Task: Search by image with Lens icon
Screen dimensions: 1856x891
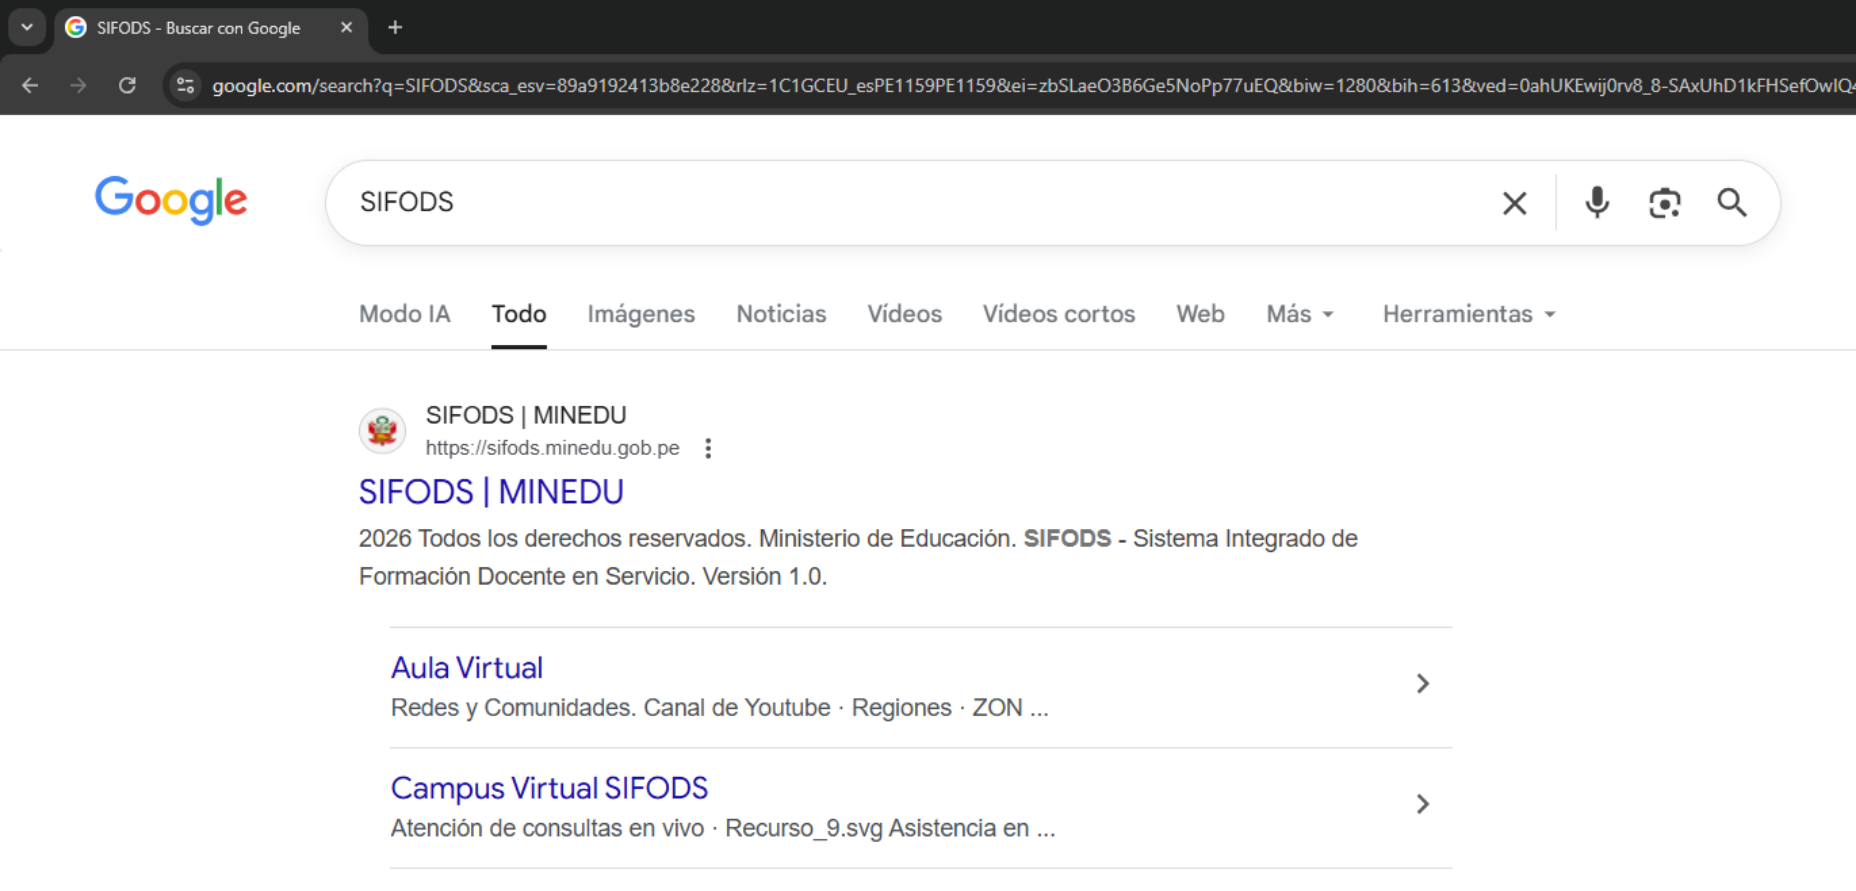Action: (x=1664, y=203)
